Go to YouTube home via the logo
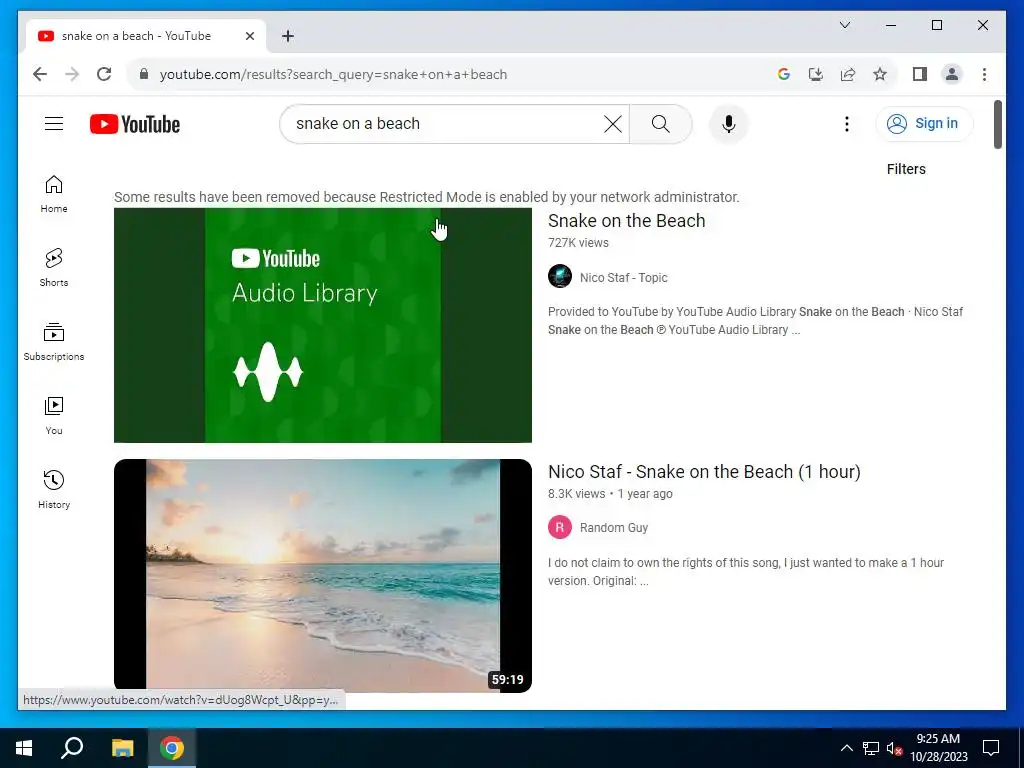The image size is (1024, 768). [135, 124]
